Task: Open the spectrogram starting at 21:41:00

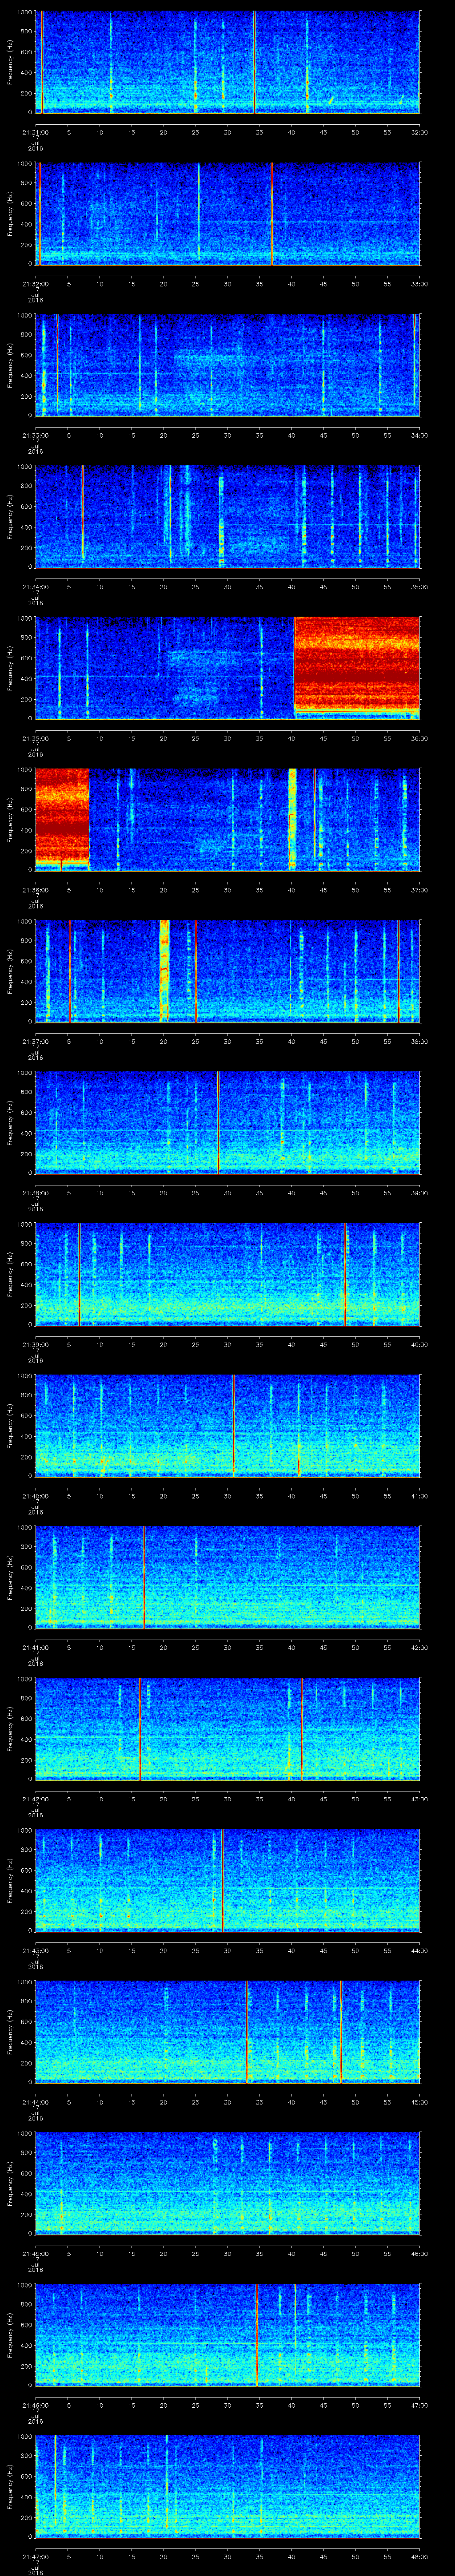Action: (227, 1577)
